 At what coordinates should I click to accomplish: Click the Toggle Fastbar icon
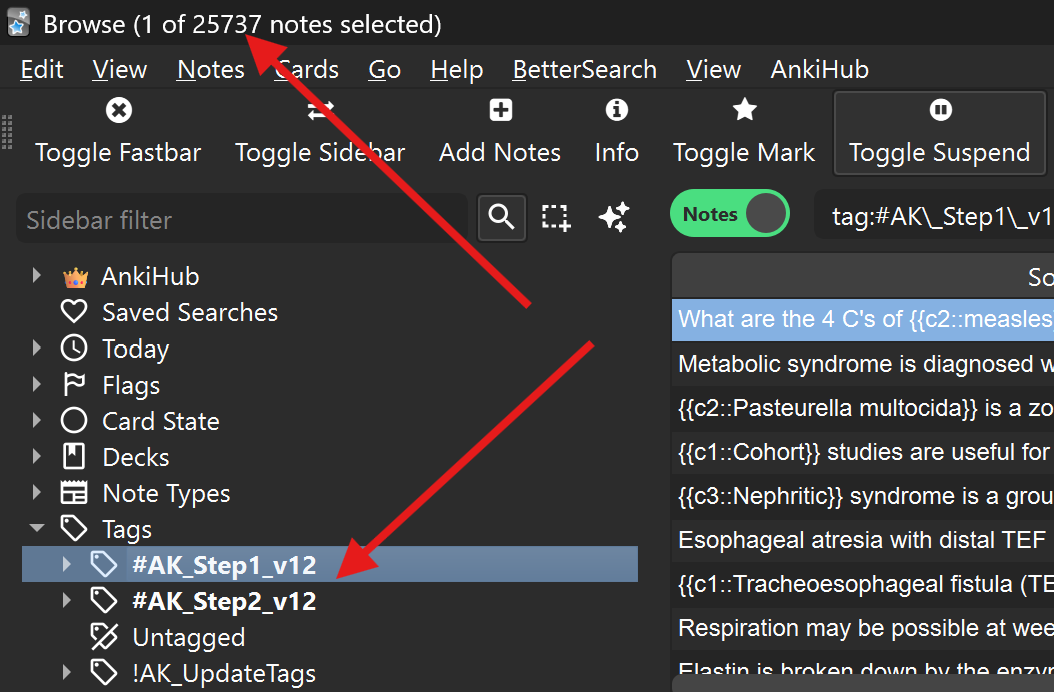pyautogui.click(x=118, y=110)
